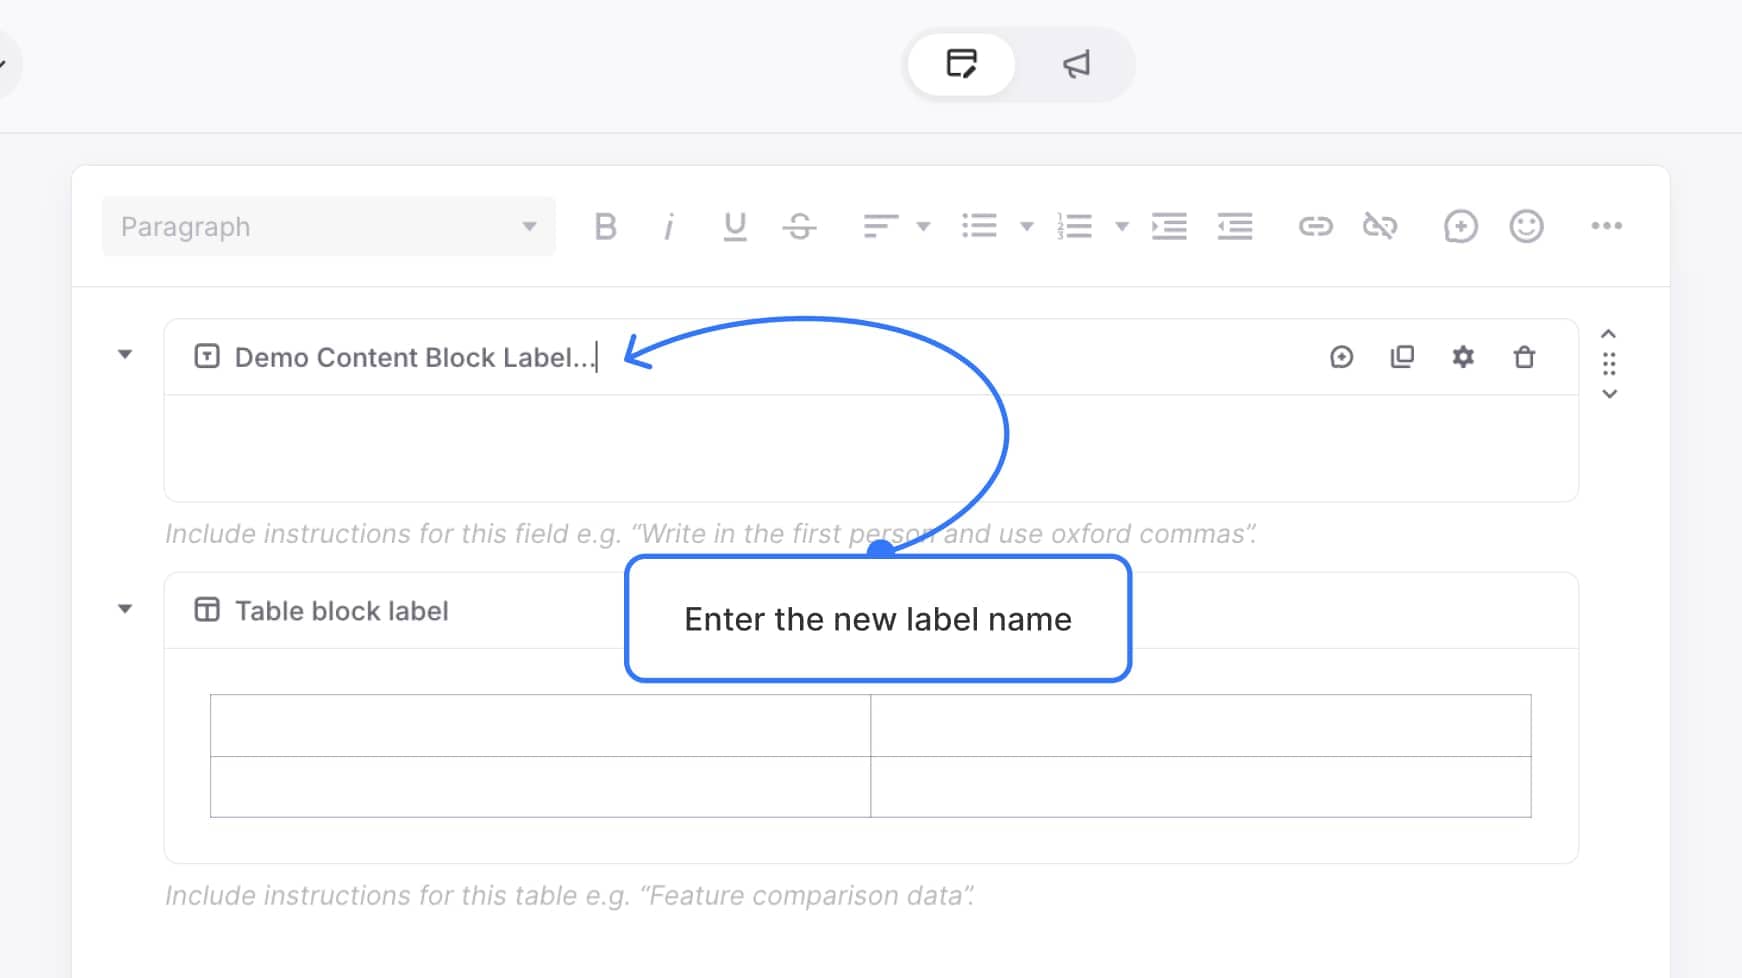Screen dimensions: 1742x978
Task: Click the top-right table cell
Action: pyautogui.click(x=1201, y=726)
